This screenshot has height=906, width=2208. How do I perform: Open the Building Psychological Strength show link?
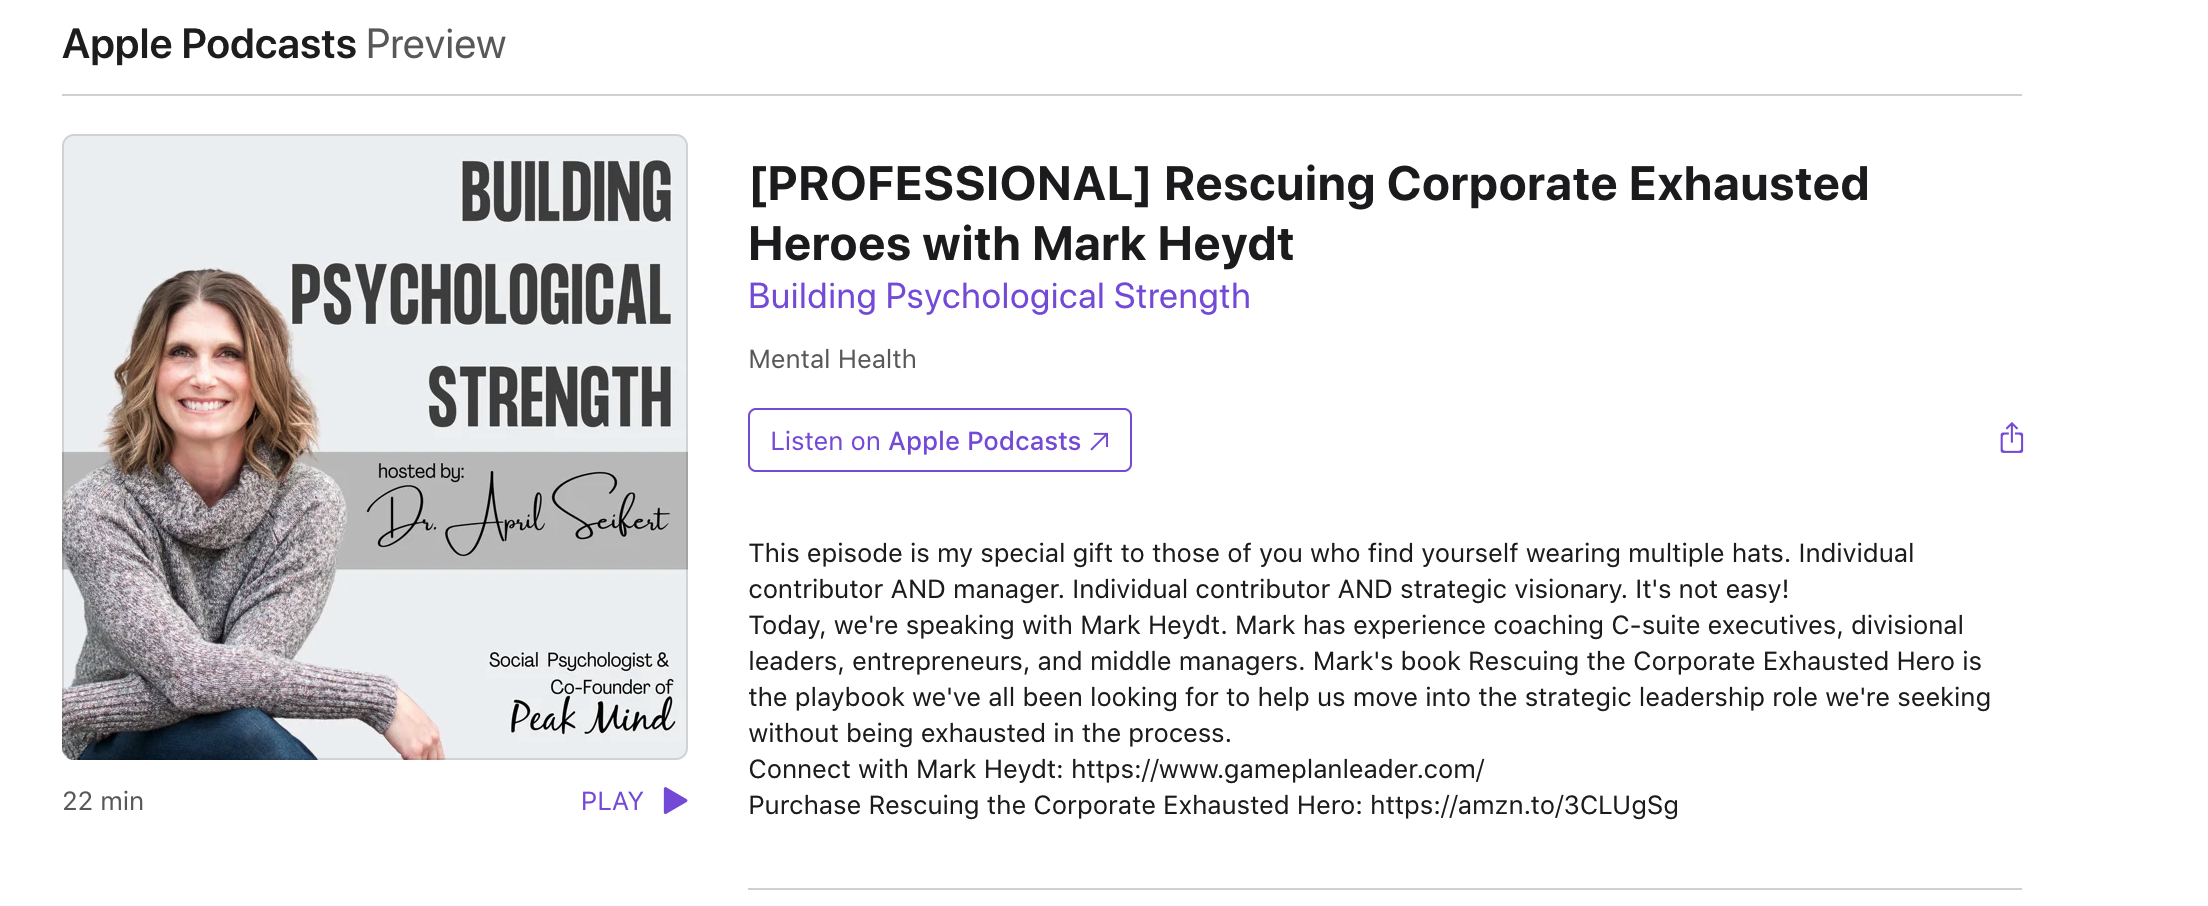tap(999, 296)
